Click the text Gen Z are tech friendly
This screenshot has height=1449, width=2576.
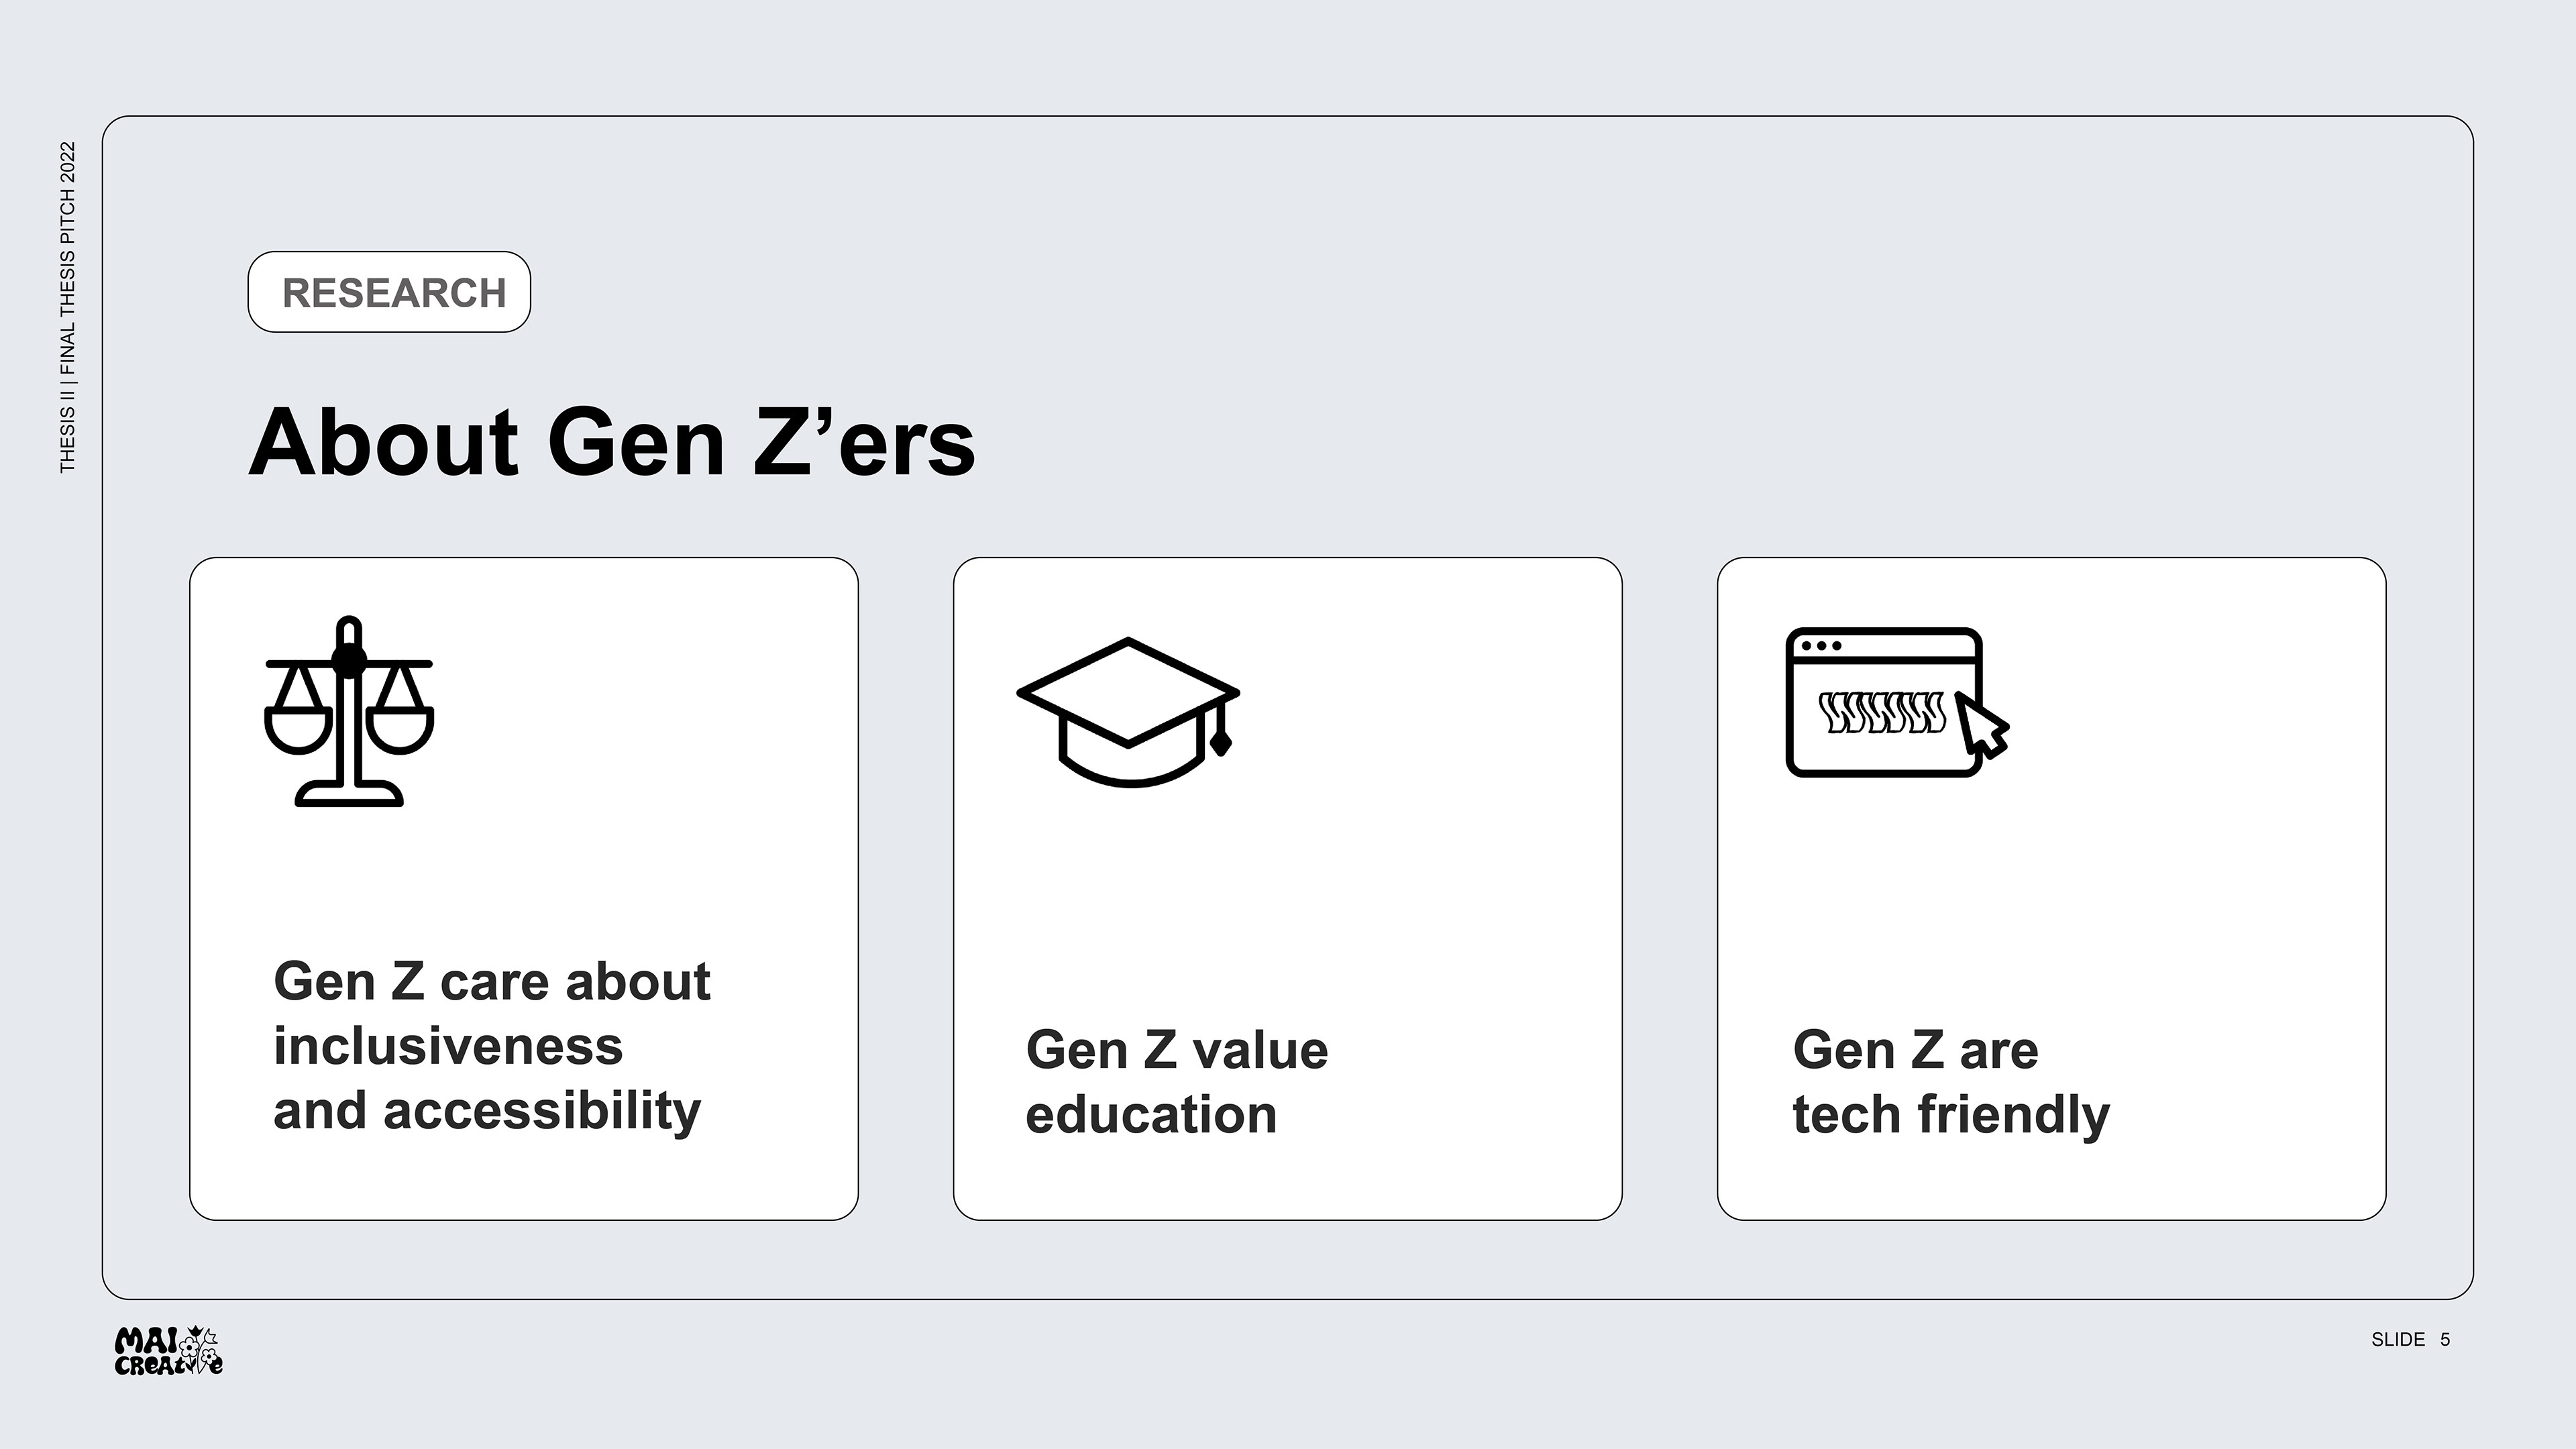[x=1951, y=1082]
